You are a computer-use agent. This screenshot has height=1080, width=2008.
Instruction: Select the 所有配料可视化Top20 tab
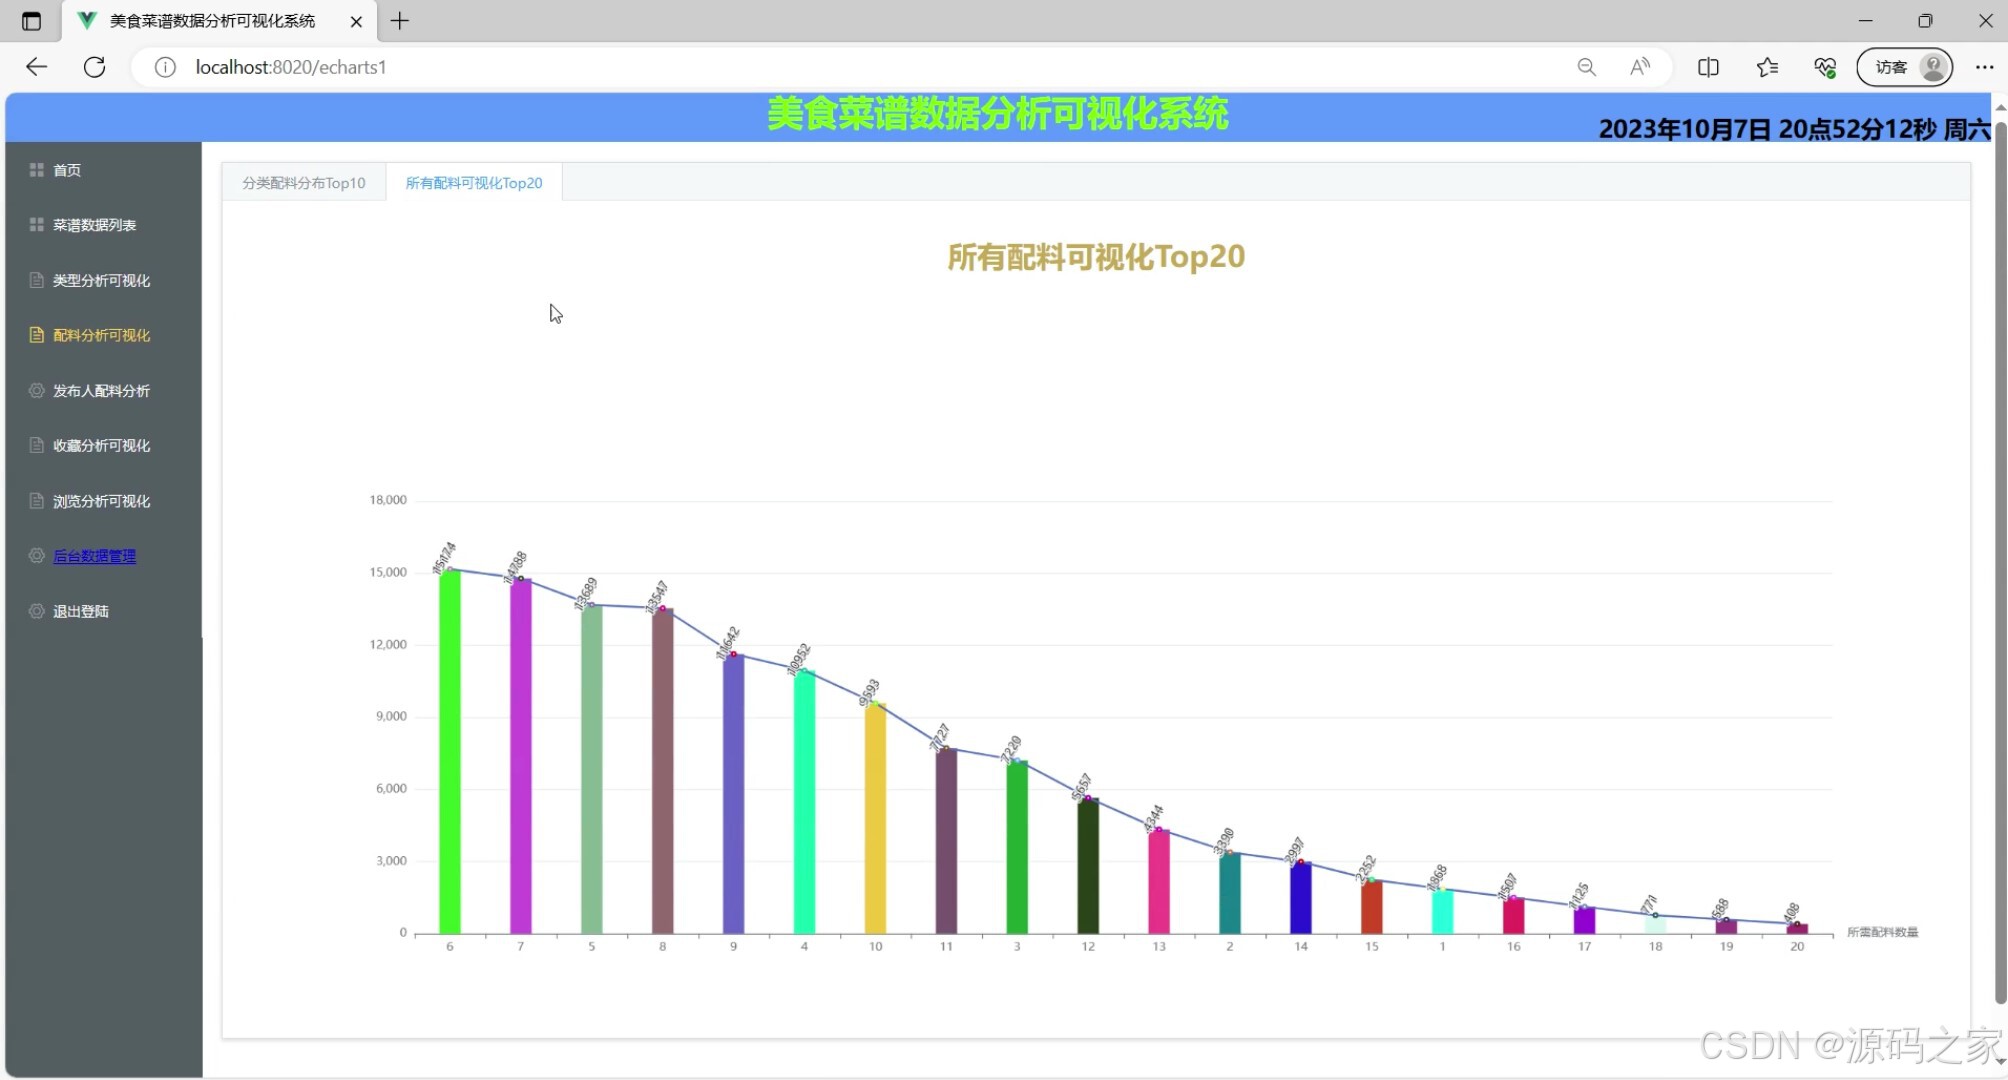click(x=474, y=183)
